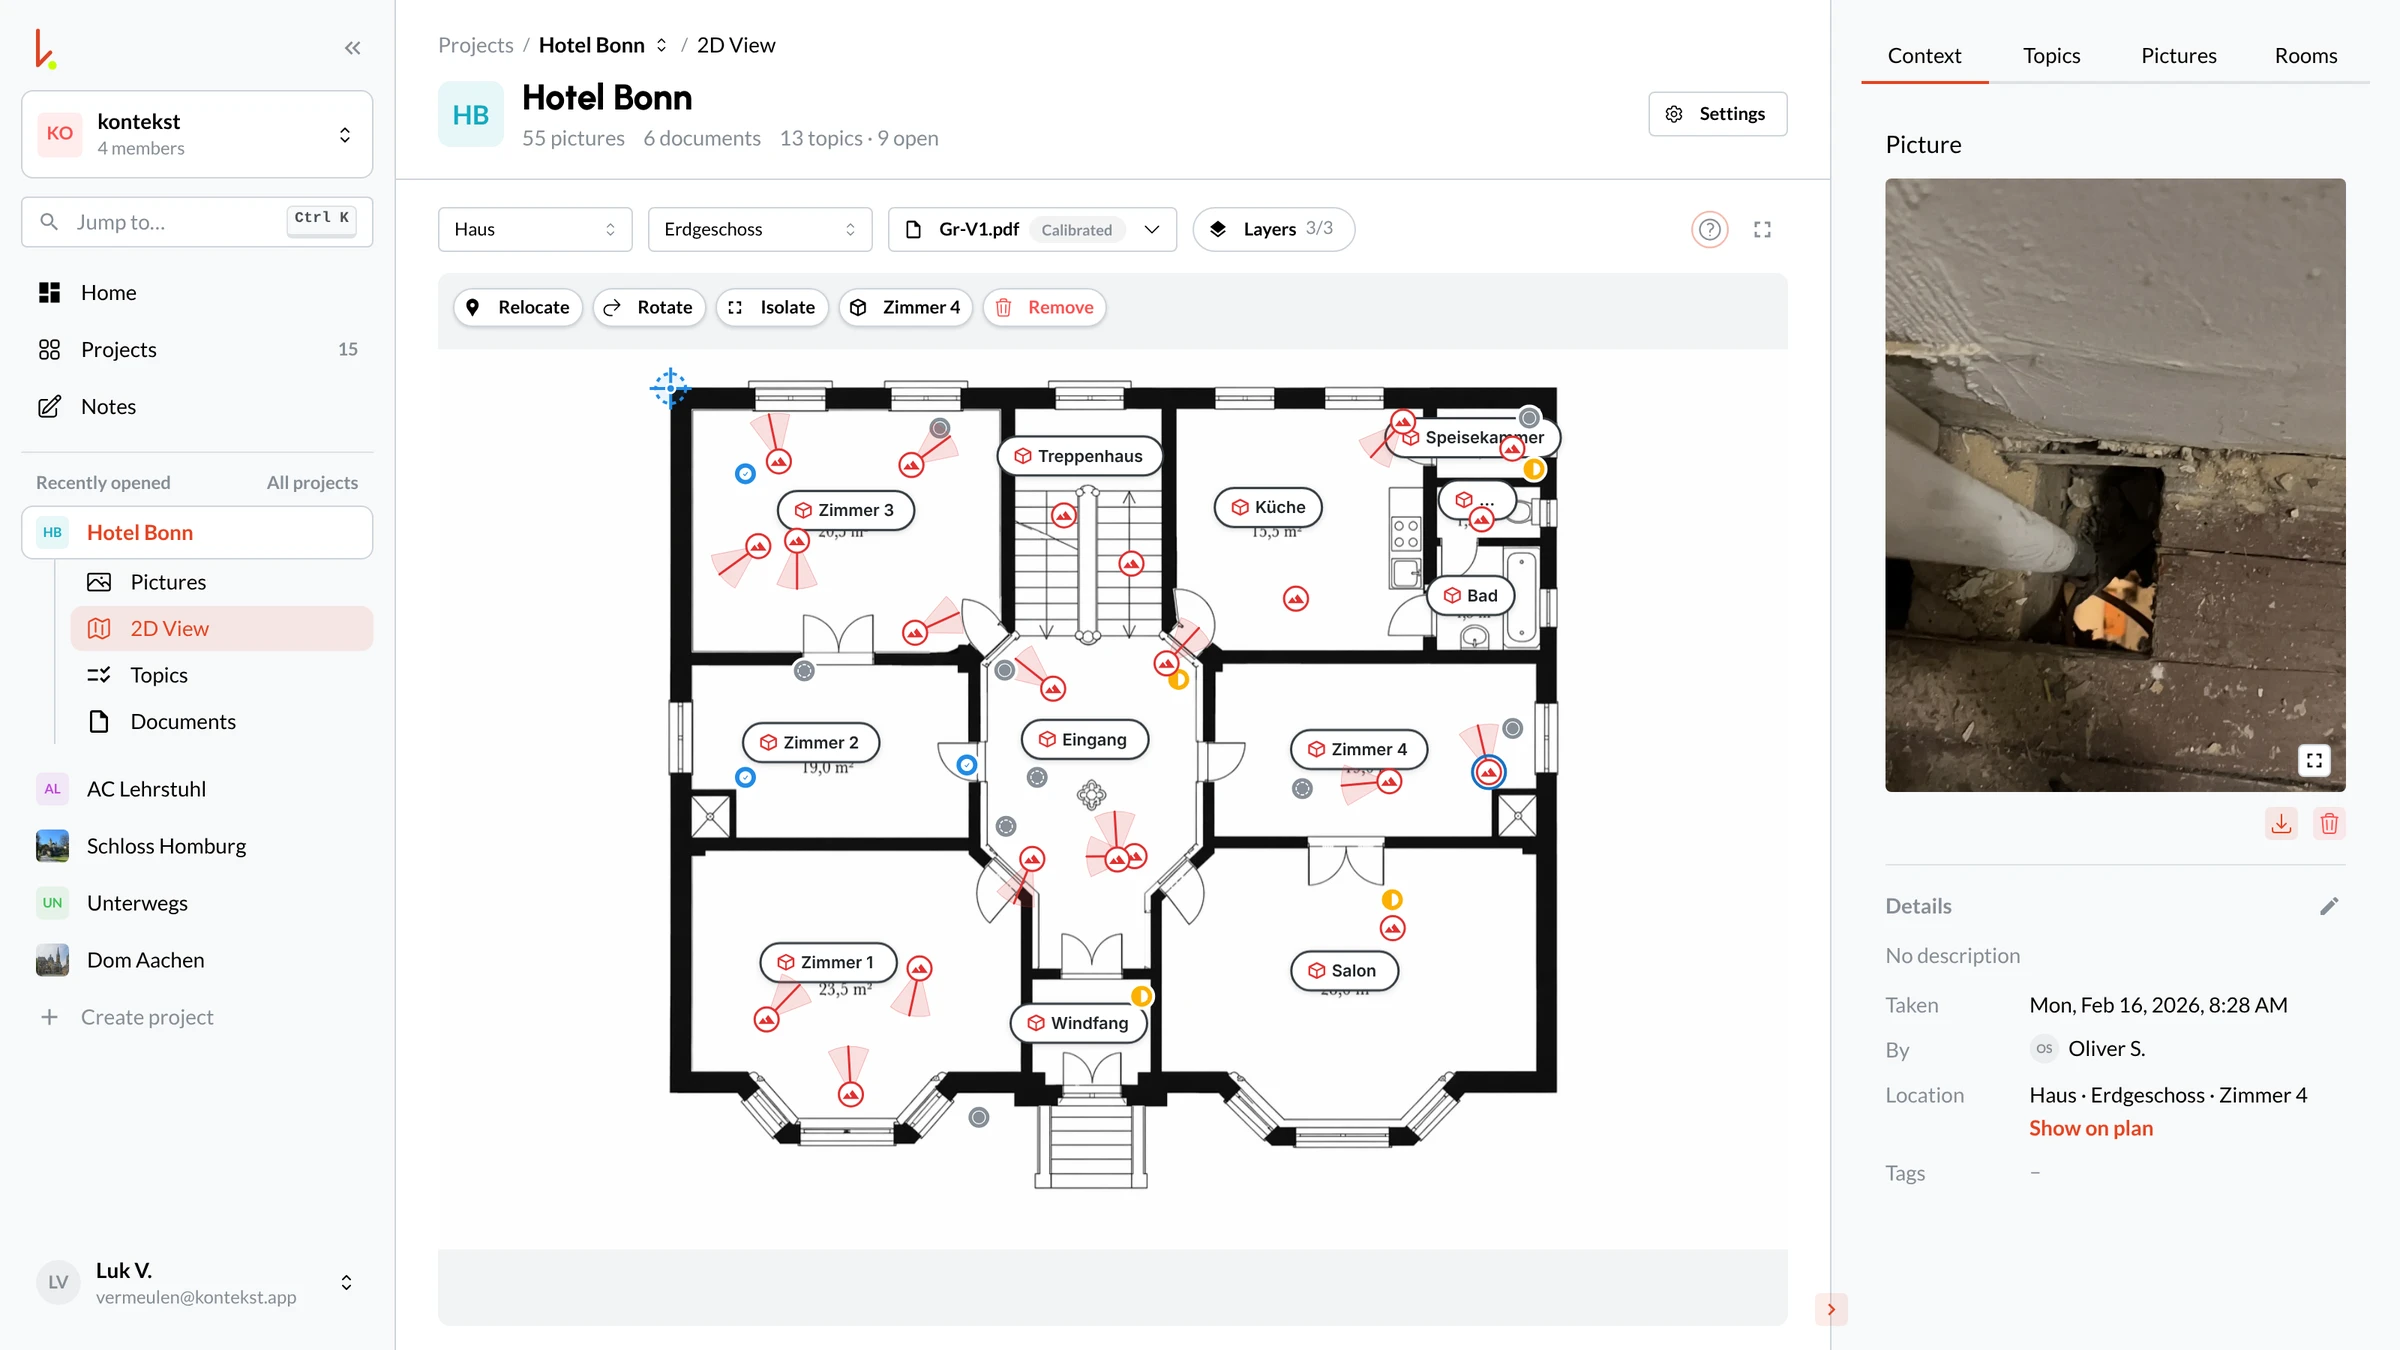Viewport: 2400px width, 1350px height.
Task: Open the Haus building dropdown
Action: [x=535, y=229]
